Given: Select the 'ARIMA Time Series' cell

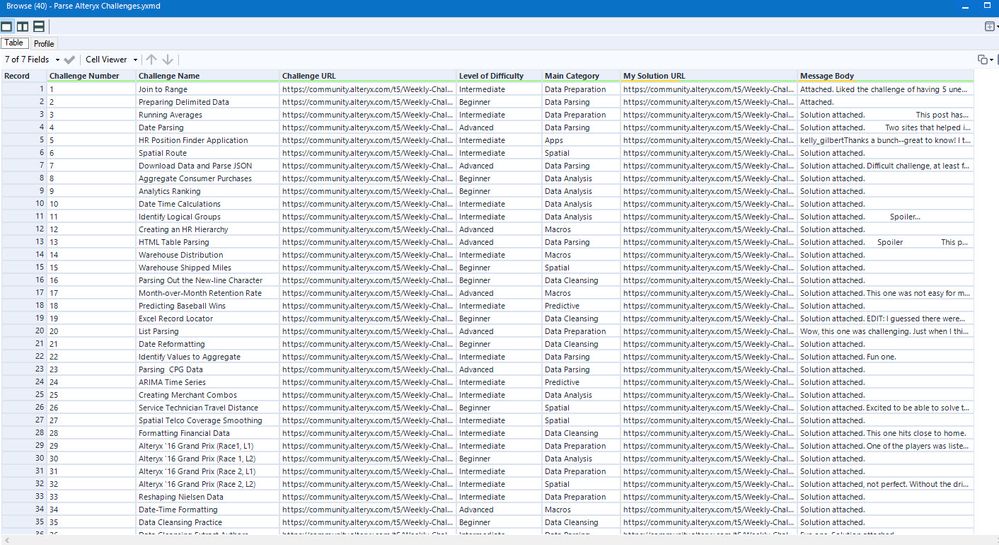Looking at the screenshot, I should click(208, 382).
